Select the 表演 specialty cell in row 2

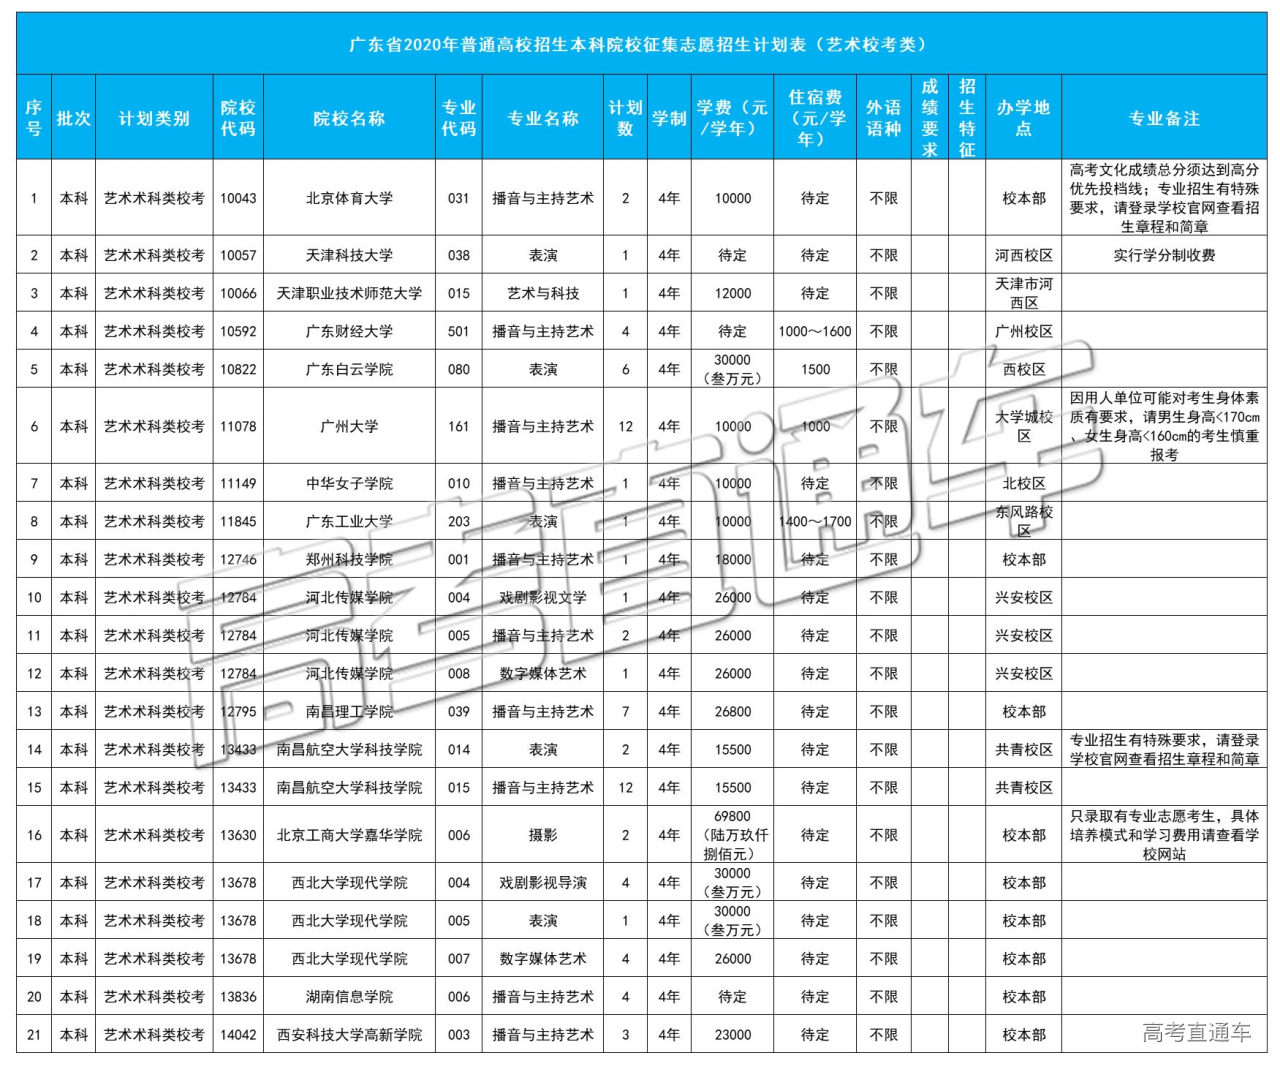tap(544, 255)
